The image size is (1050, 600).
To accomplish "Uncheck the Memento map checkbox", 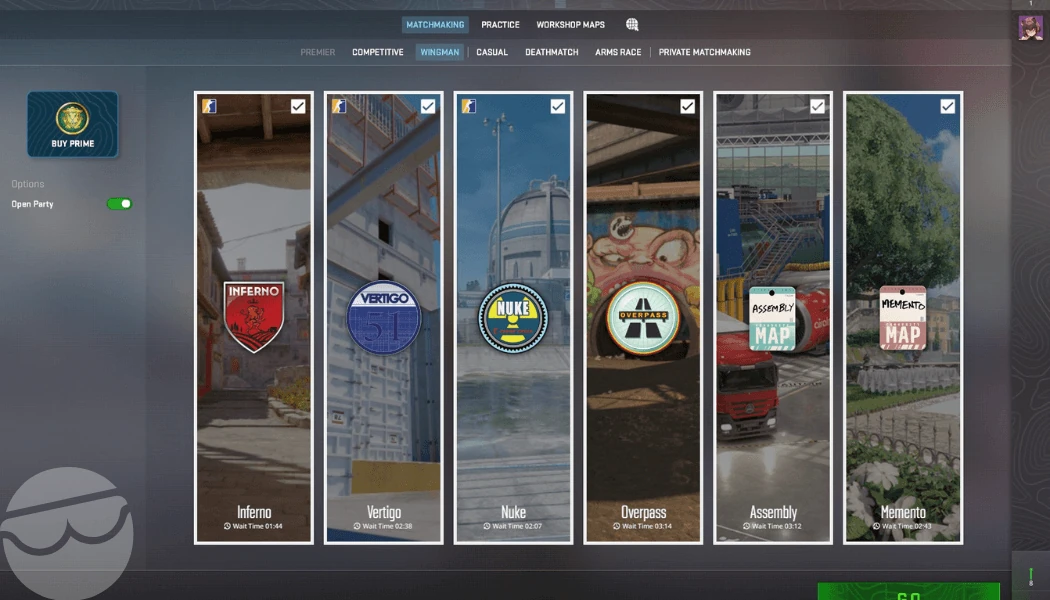I will pyautogui.click(x=948, y=106).
